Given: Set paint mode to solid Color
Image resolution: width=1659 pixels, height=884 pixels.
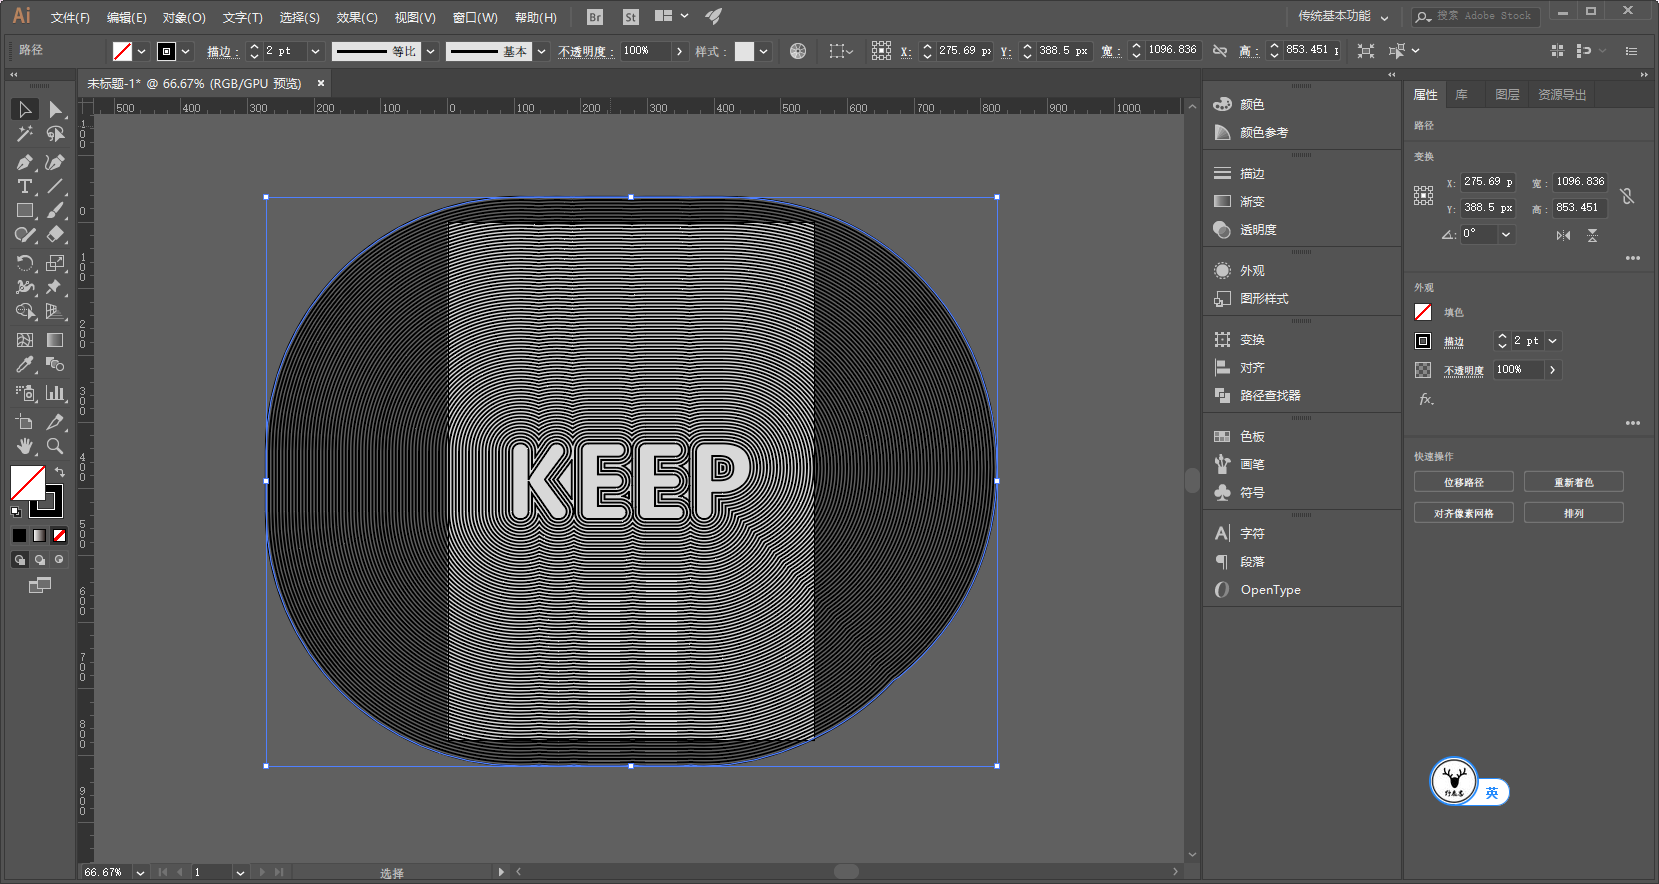Looking at the screenshot, I should pyautogui.click(x=19, y=536).
